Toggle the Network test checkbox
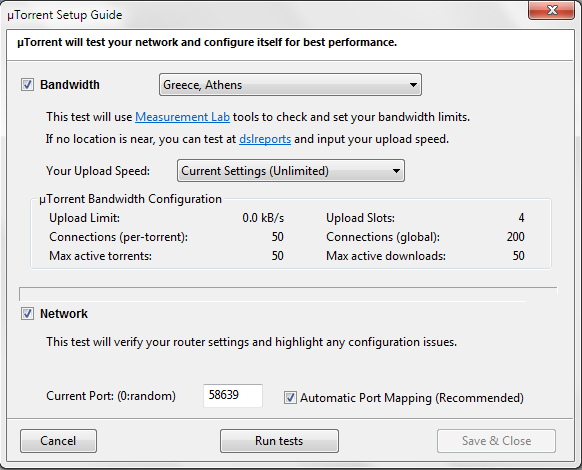 click(x=27, y=314)
